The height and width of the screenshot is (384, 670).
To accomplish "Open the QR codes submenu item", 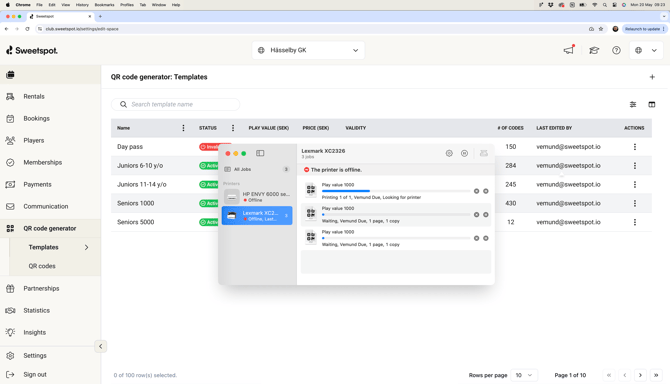I will [42, 266].
